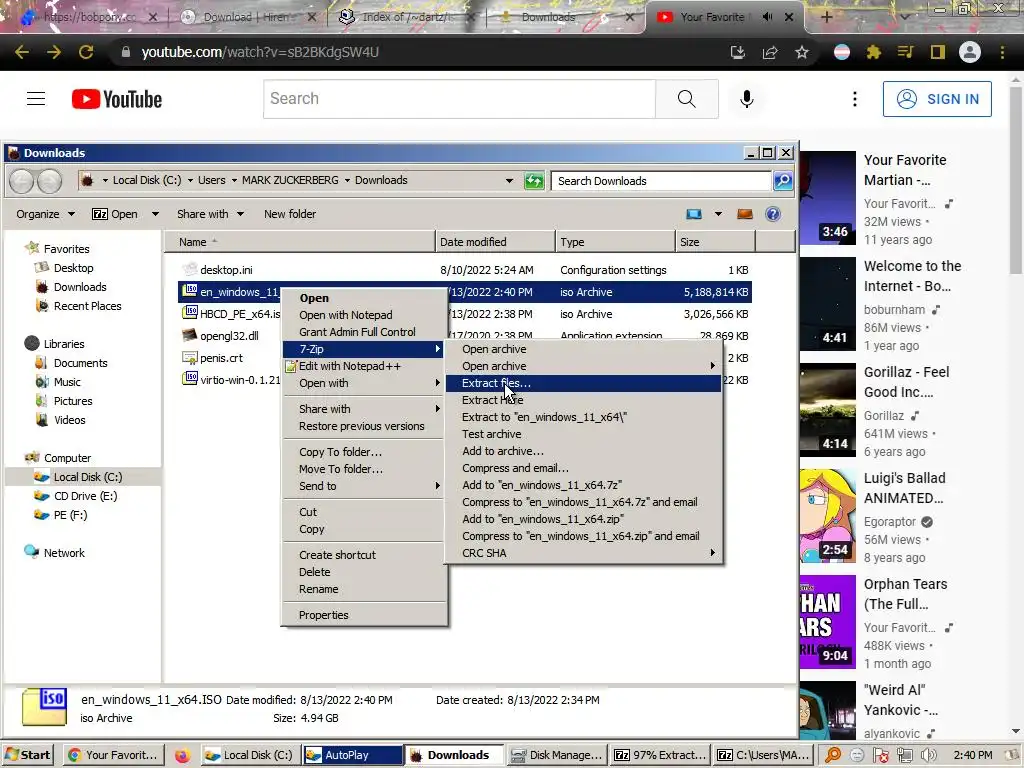The image size is (1024, 768).
Task: Go to YouTube home via logo
Action: tap(117, 99)
